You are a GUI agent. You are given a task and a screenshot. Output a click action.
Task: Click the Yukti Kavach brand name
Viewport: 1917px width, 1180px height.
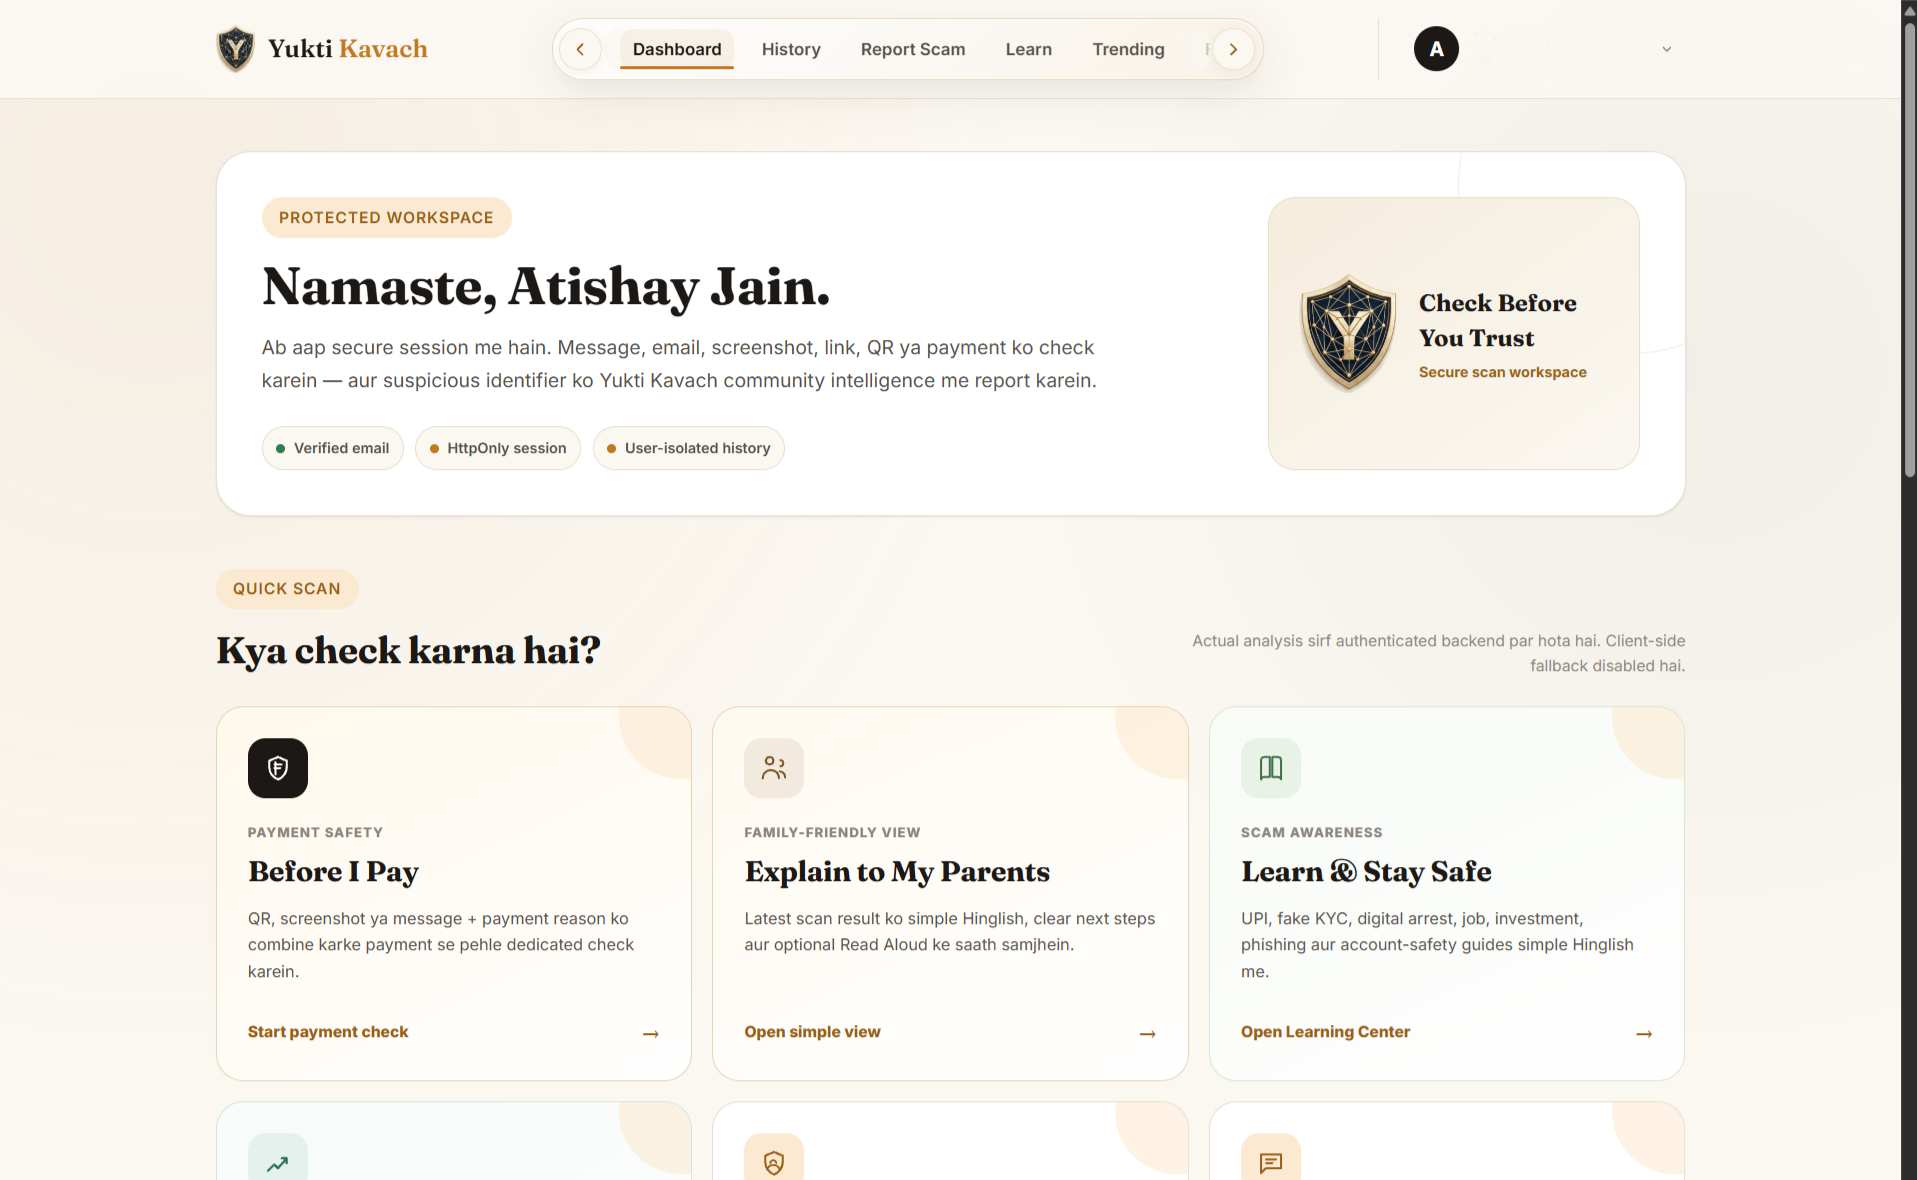pos(347,49)
